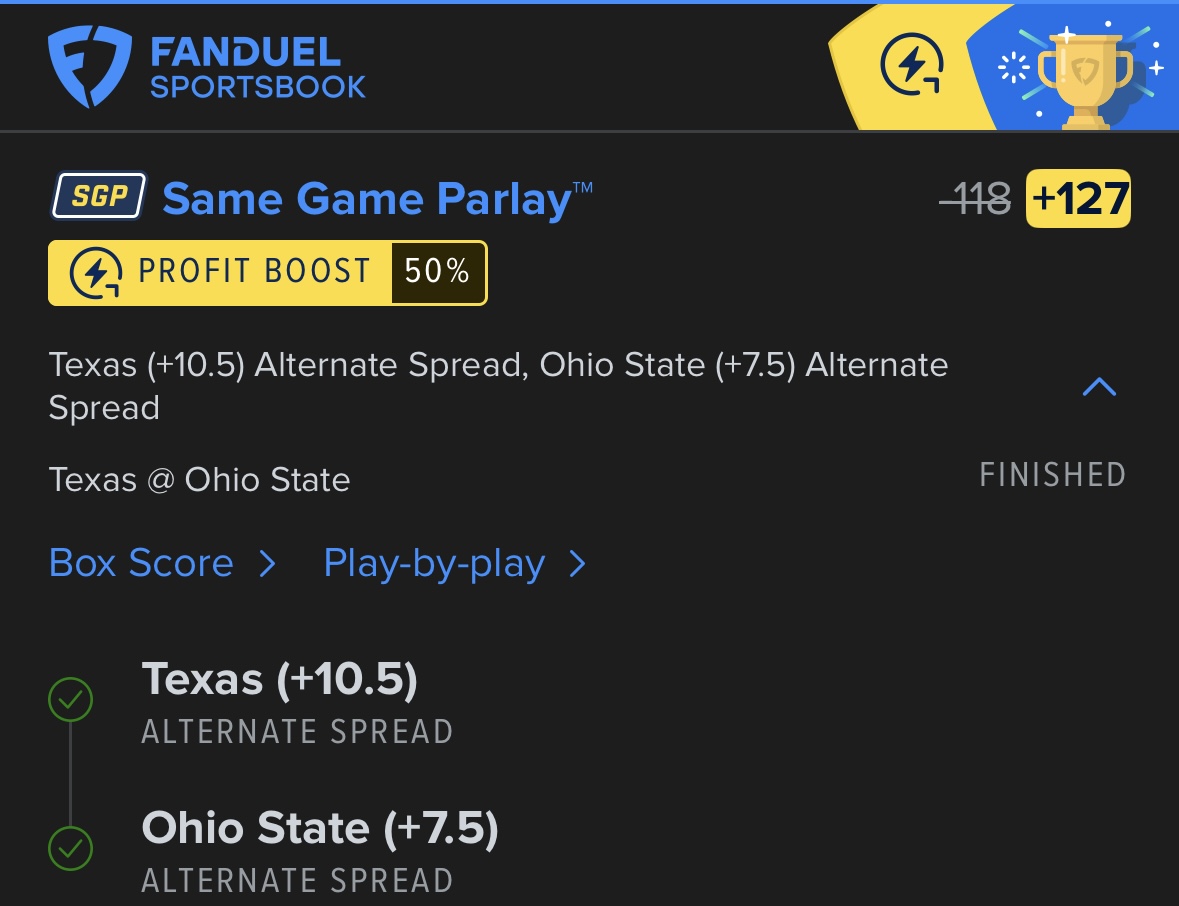Tap the Texas @ Ohio State matchup
The image size is (1179, 906).
point(199,480)
